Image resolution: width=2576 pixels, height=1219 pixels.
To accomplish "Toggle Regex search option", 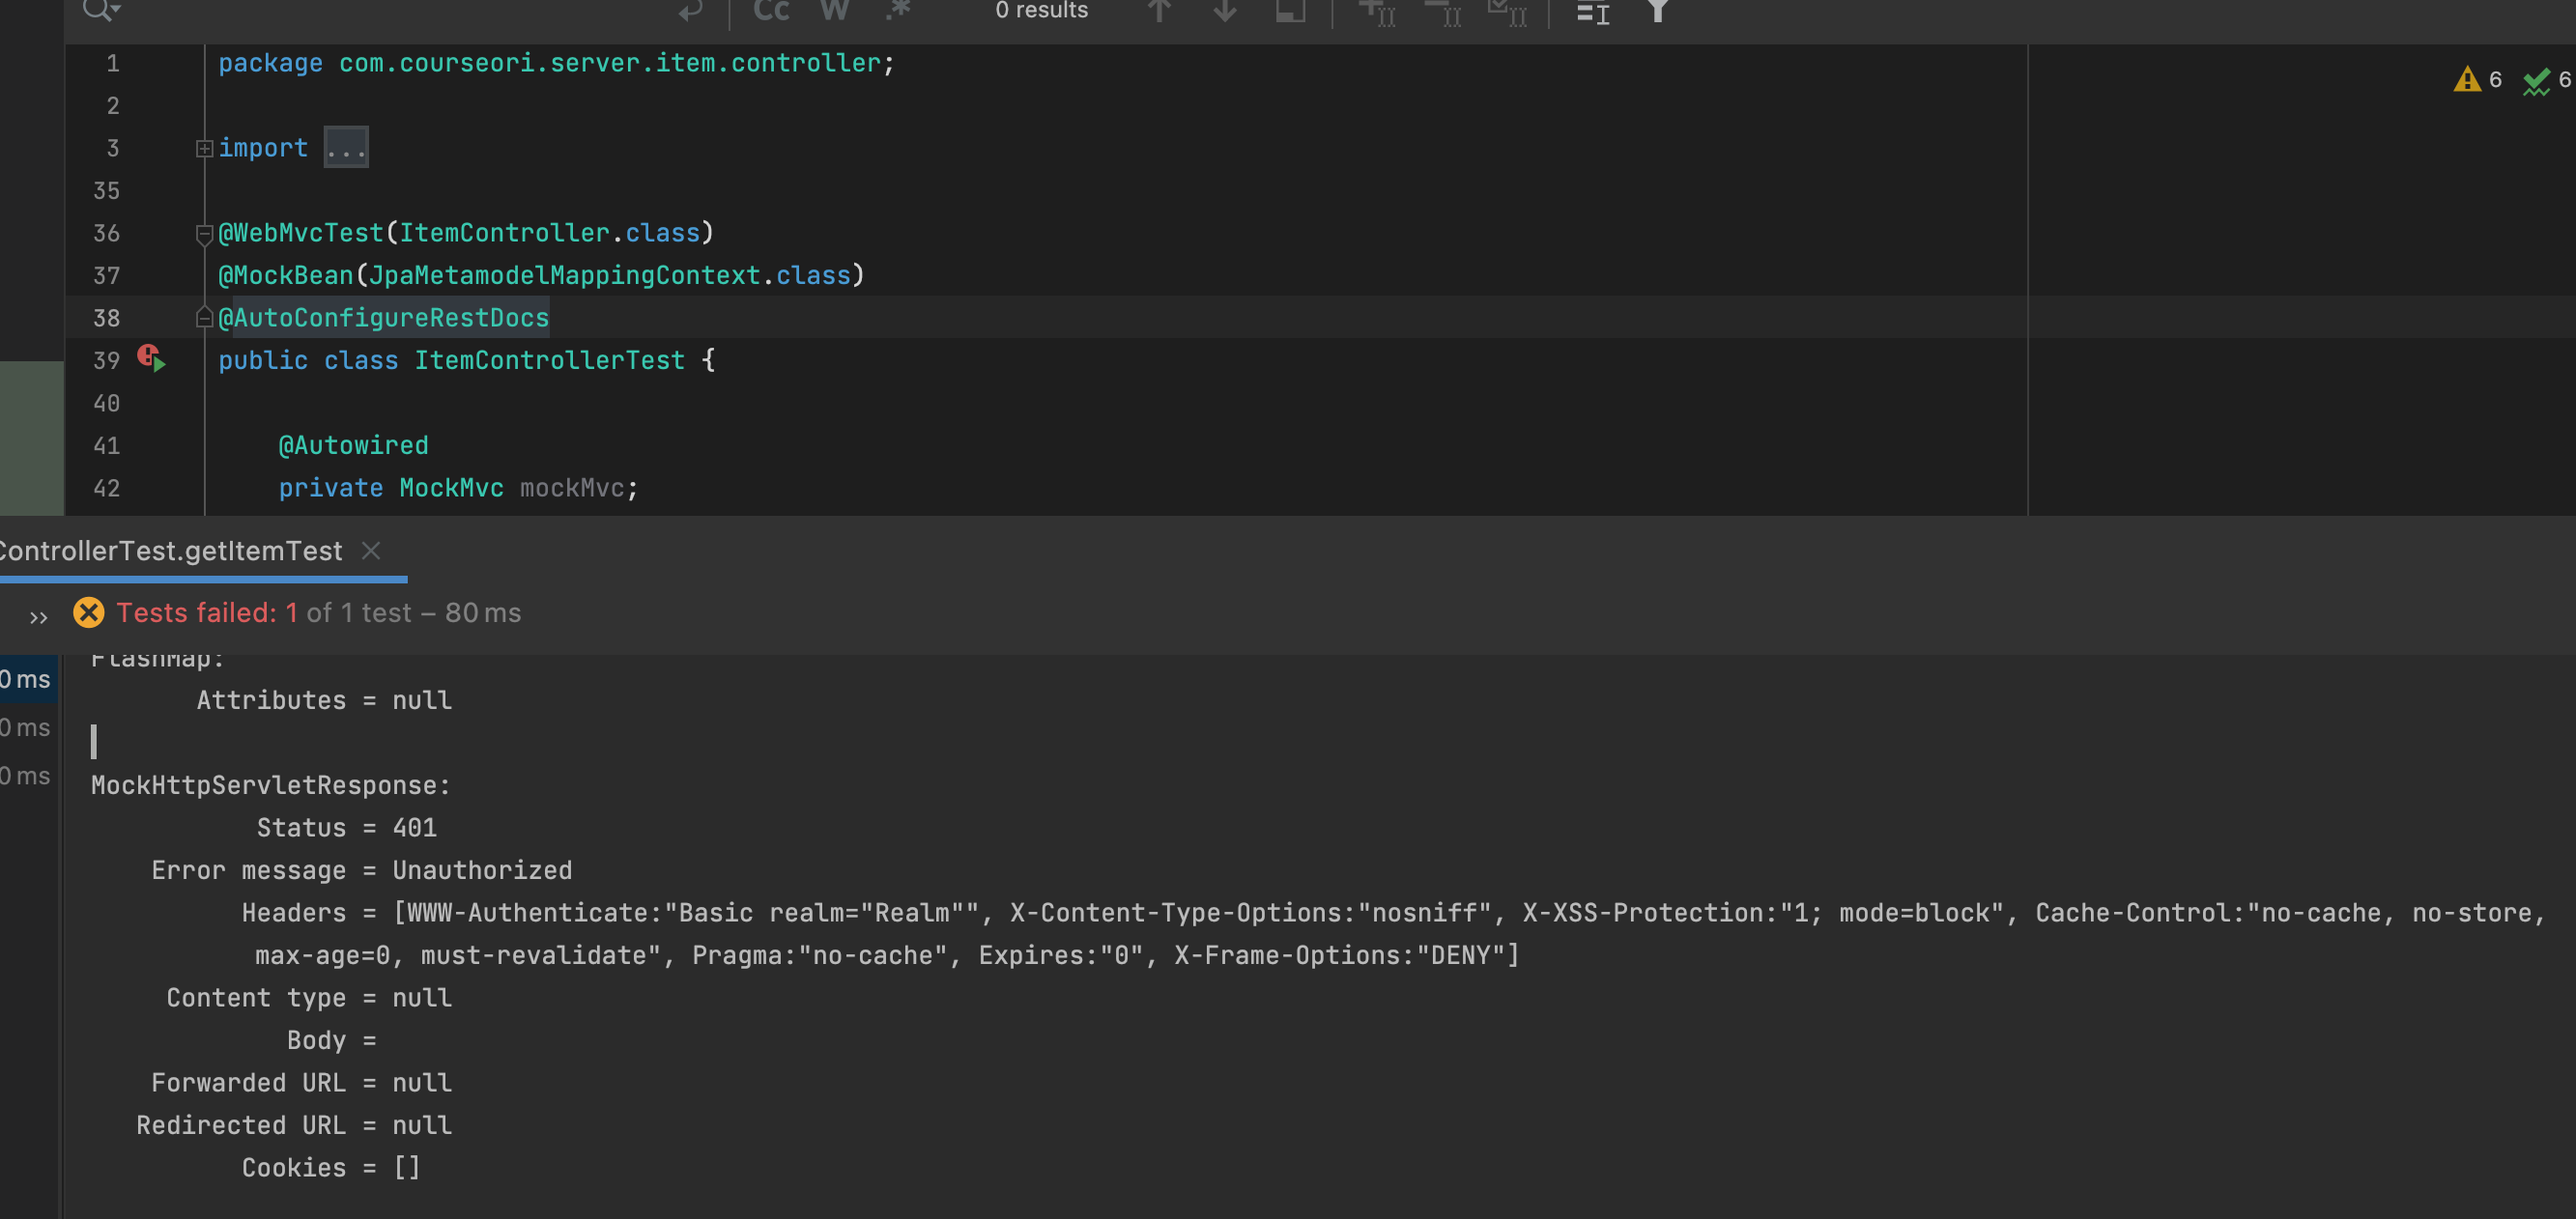I will click(x=898, y=10).
